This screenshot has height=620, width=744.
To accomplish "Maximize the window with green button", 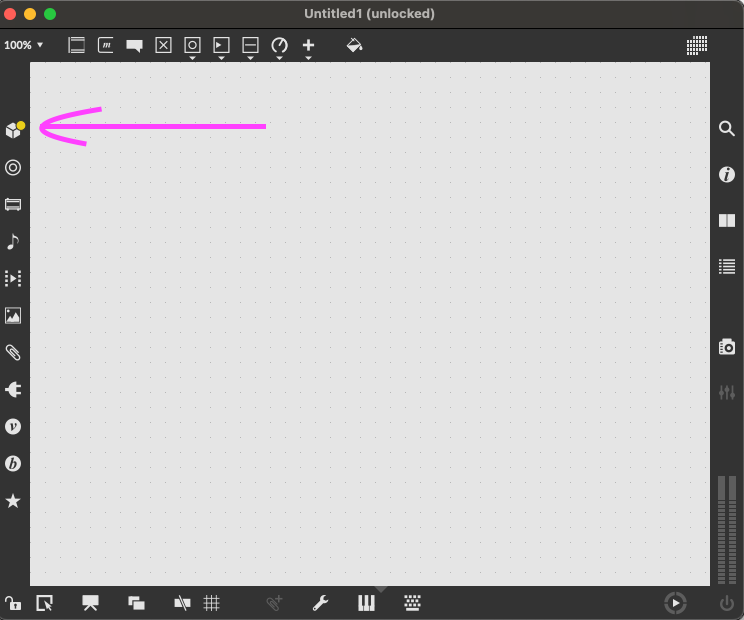I will [x=50, y=14].
